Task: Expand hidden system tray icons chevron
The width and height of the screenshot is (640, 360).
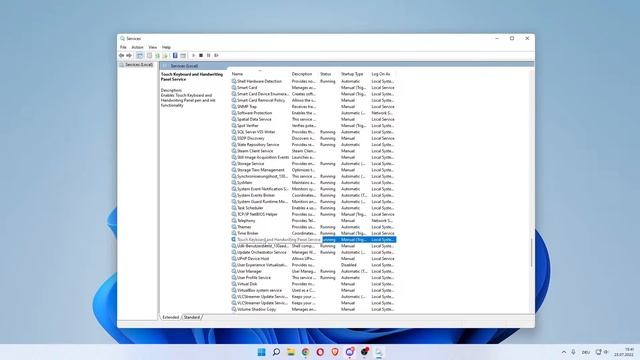Action: click(x=564, y=352)
